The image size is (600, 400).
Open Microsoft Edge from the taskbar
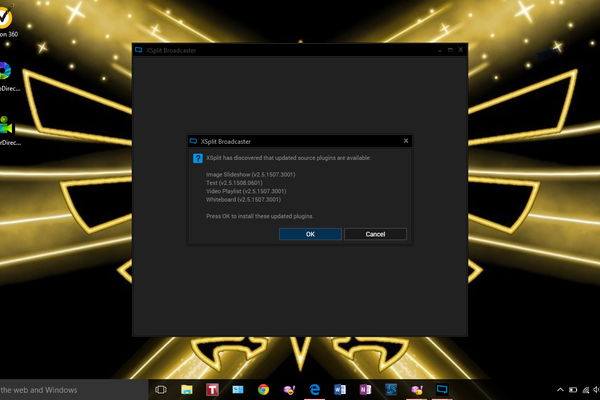coord(314,389)
